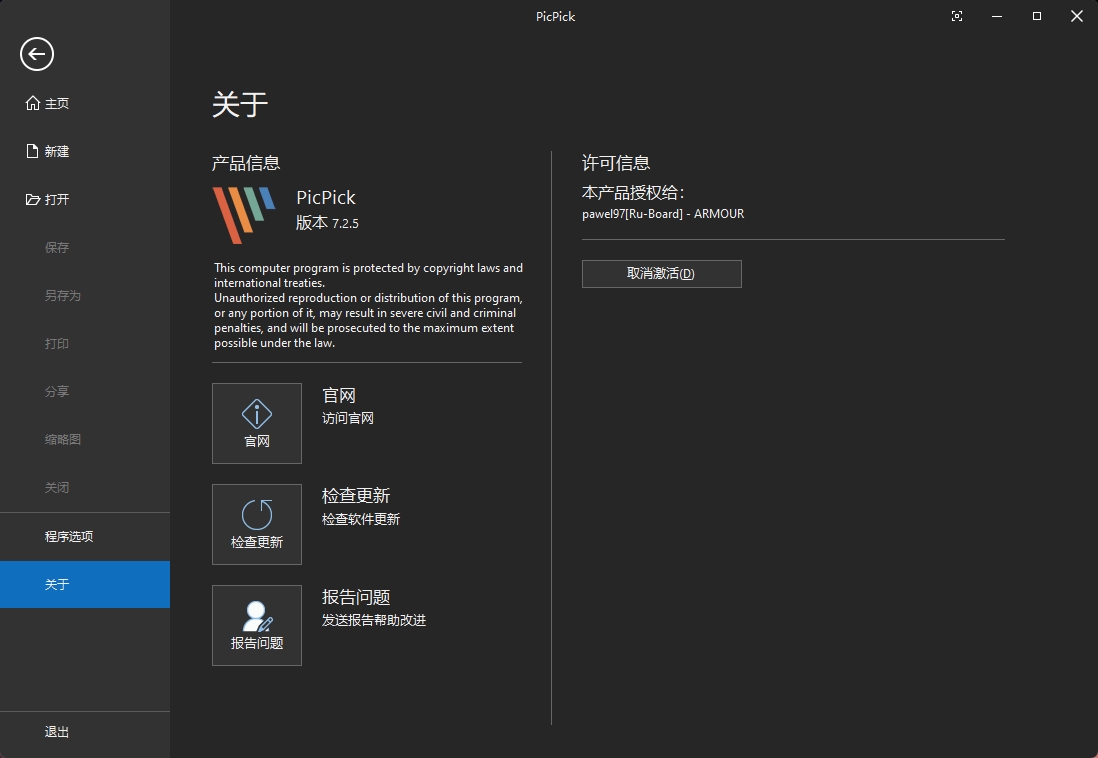1098x758 pixels.
Task: Click the PicPick striped logo
Action: click(244, 214)
